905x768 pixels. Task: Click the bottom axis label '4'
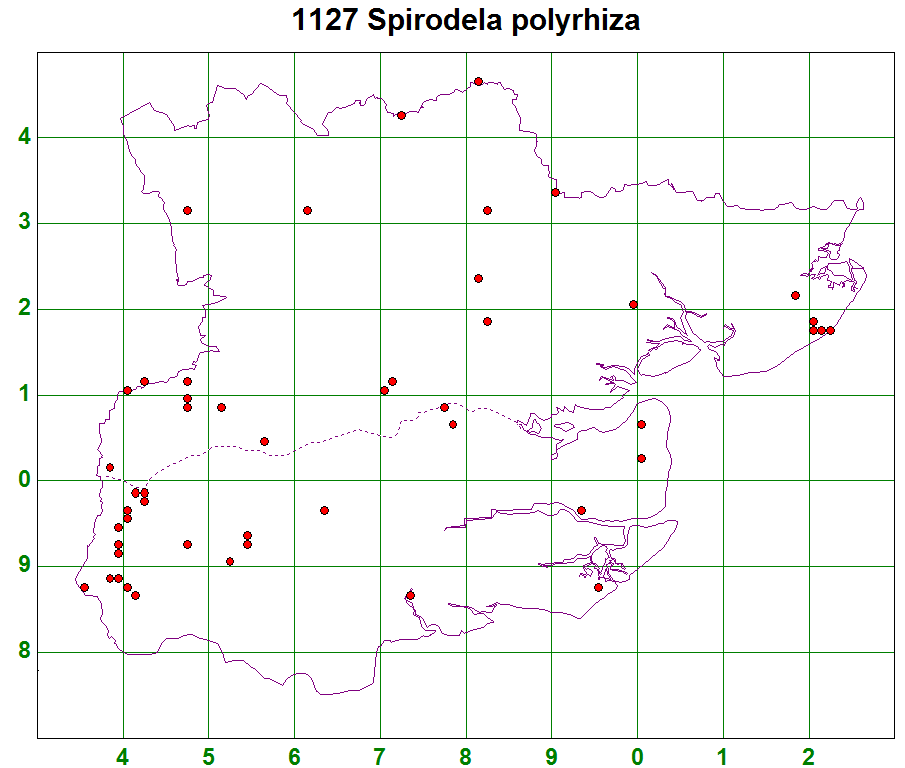pyautogui.click(x=123, y=756)
